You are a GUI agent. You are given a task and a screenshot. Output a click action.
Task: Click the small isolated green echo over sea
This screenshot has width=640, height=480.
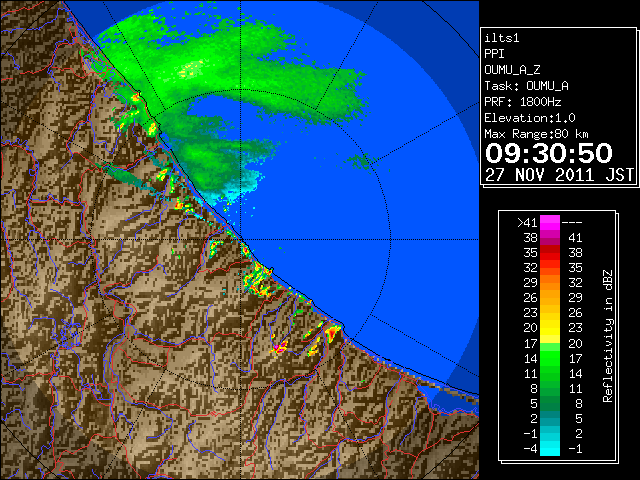click(x=361, y=161)
